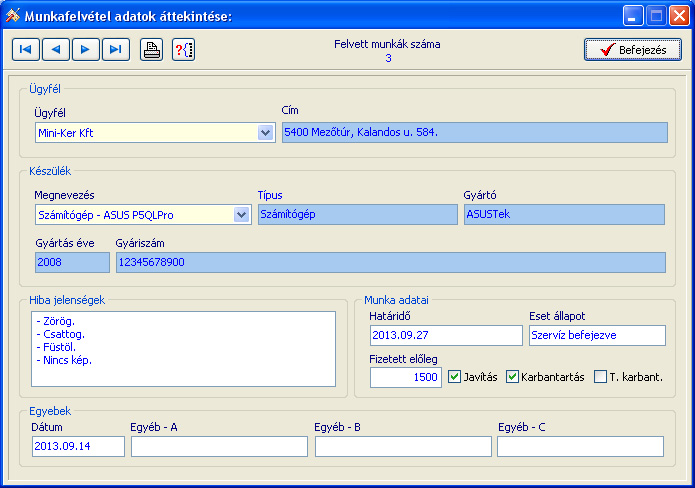This screenshot has width=695, height=488.
Task: Click the Gyártó field showing ASUSTek
Action: coord(564,215)
